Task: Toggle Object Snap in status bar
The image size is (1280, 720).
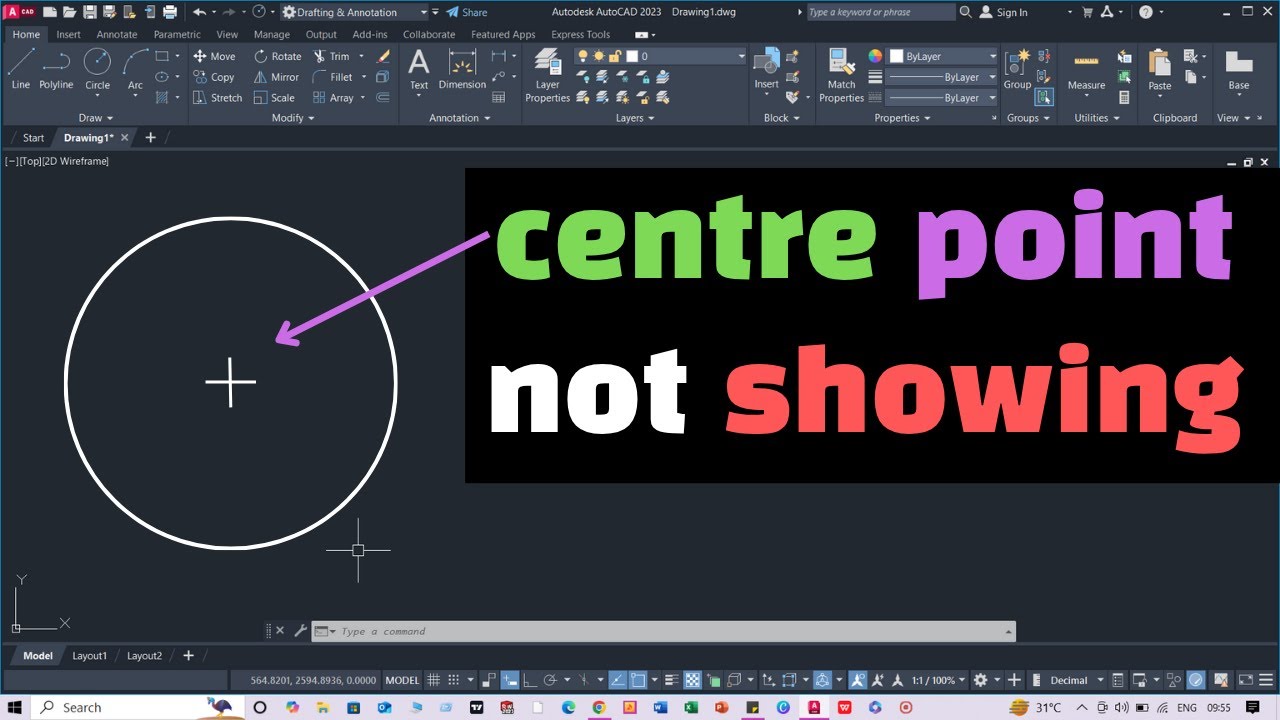Action: click(639, 680)
